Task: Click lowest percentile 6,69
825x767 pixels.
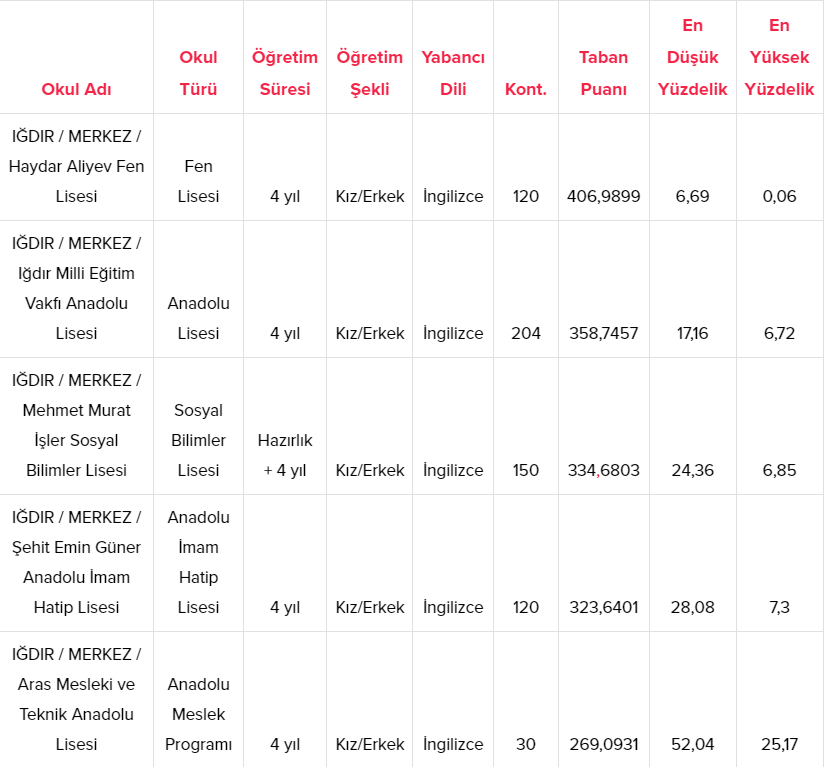Action: click(x=692, y=196)
